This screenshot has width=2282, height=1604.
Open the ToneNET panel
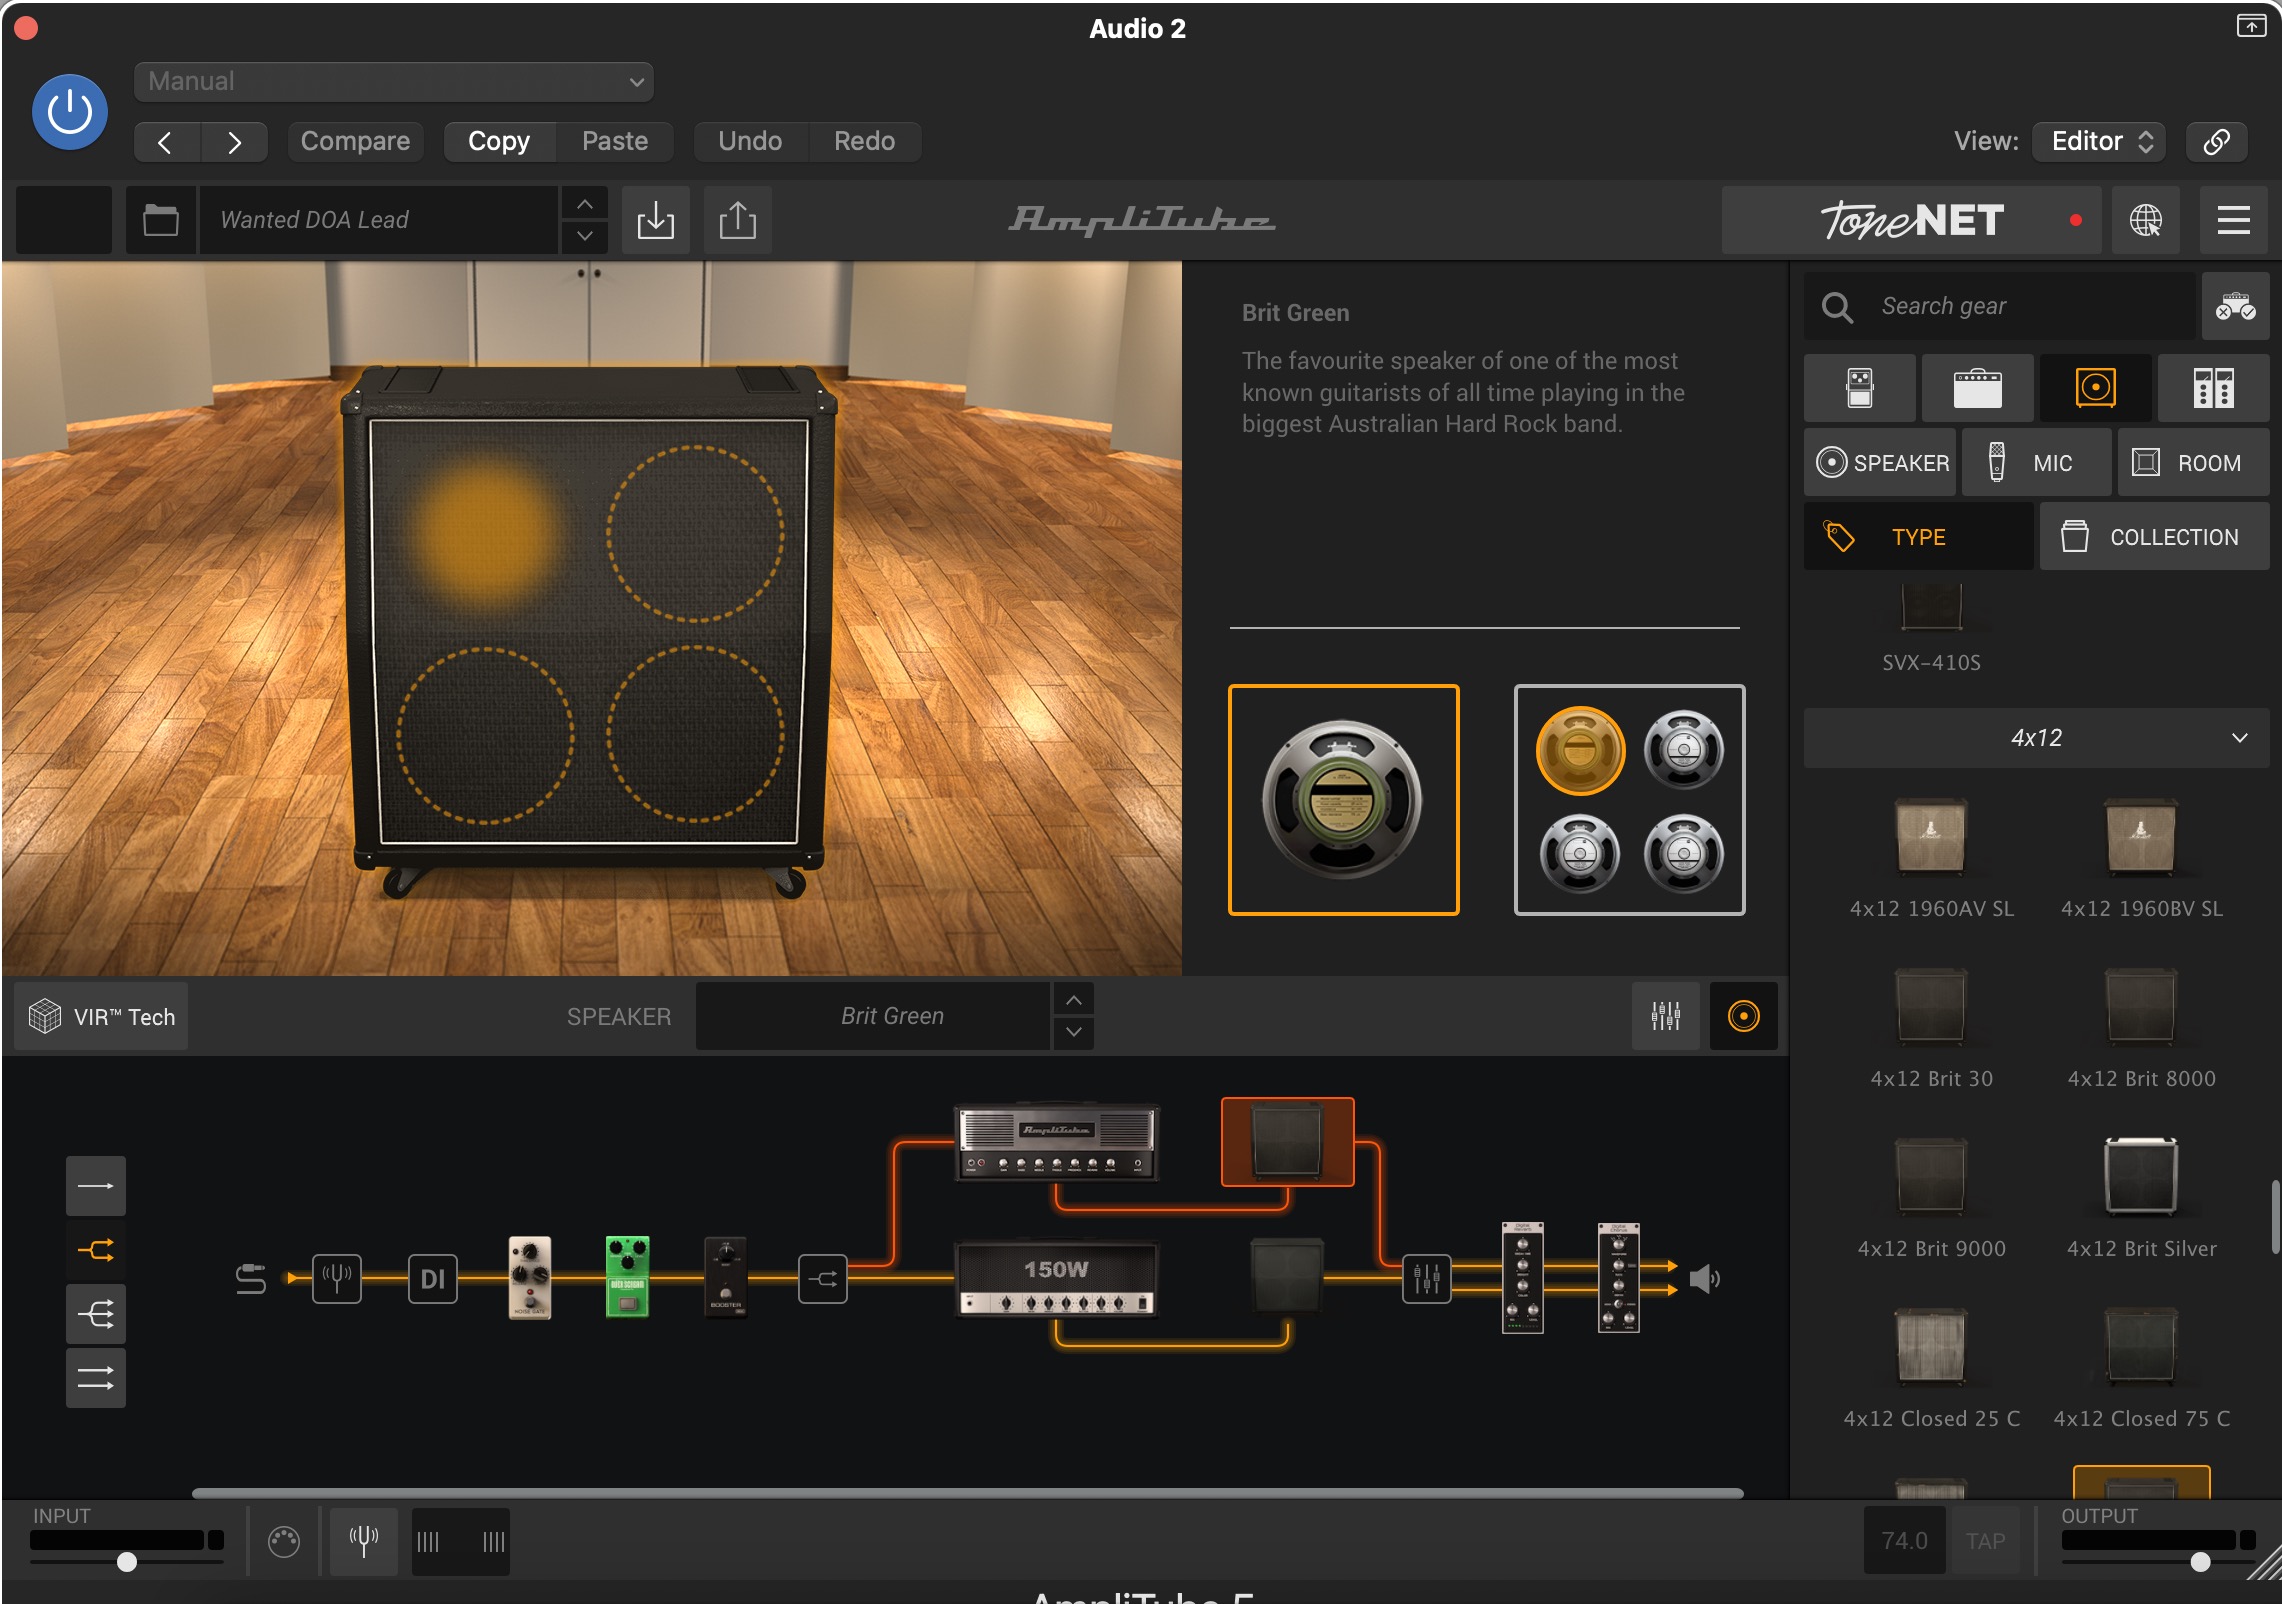[x=1911, y=219]
